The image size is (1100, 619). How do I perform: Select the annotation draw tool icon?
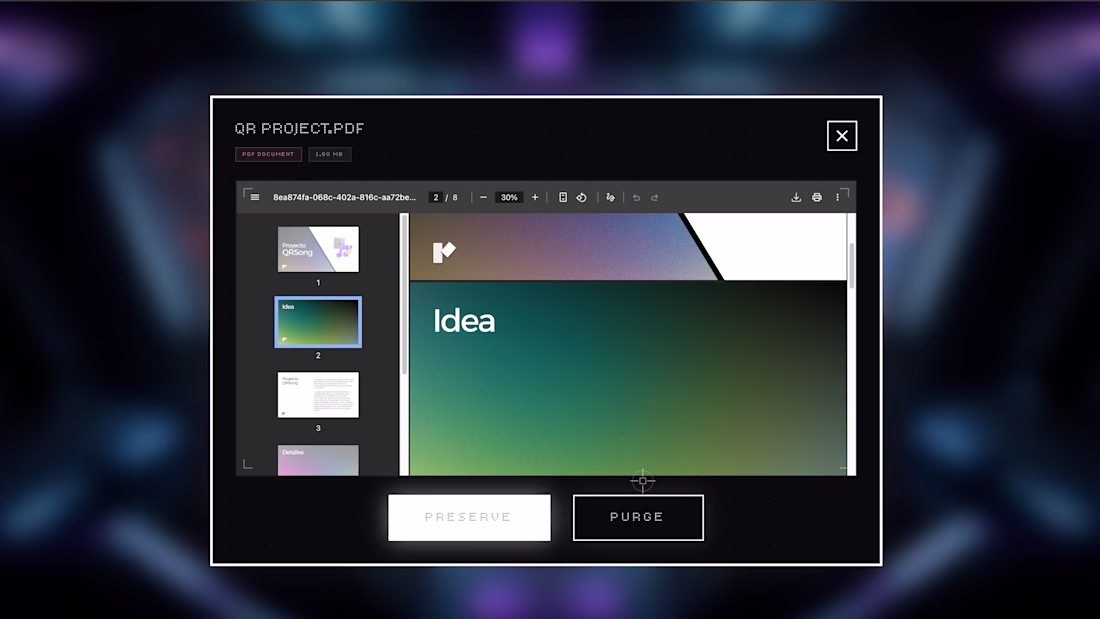610,197
